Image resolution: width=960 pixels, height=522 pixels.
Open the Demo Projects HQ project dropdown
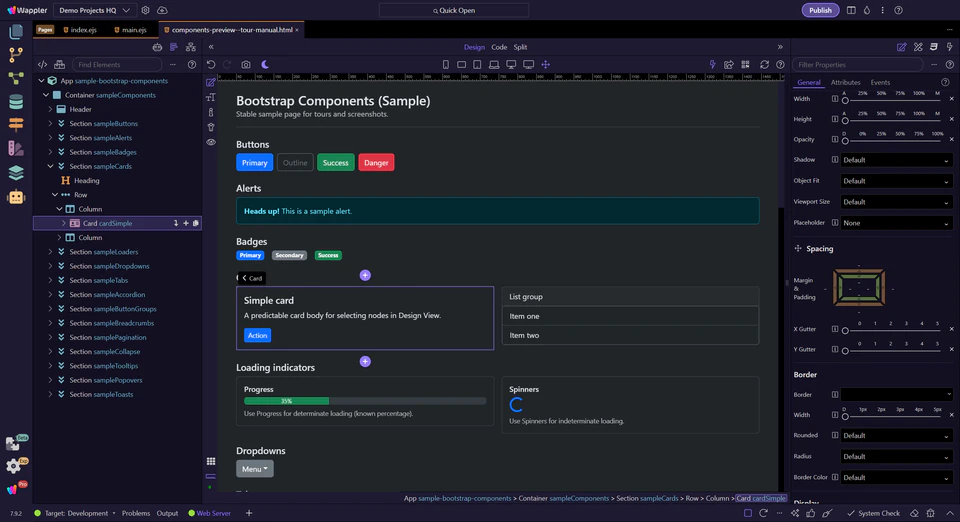click(x=94, y=10)
